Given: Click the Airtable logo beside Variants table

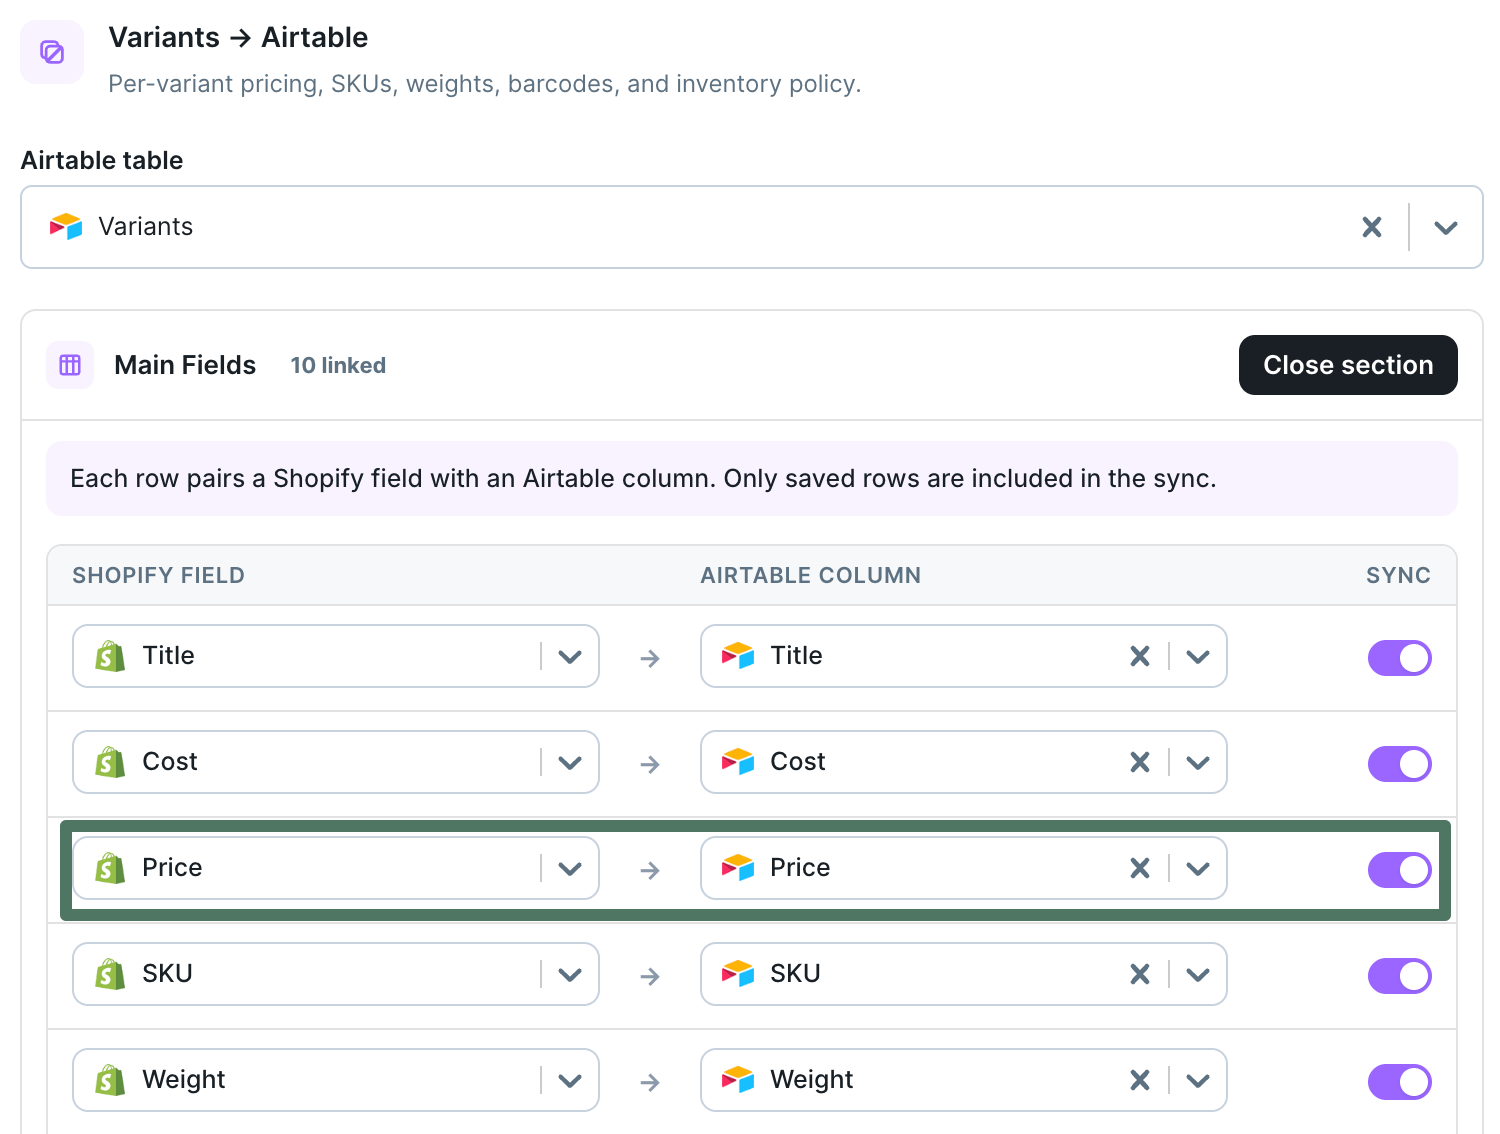Looking at the screenshot, I should [66, 227].
